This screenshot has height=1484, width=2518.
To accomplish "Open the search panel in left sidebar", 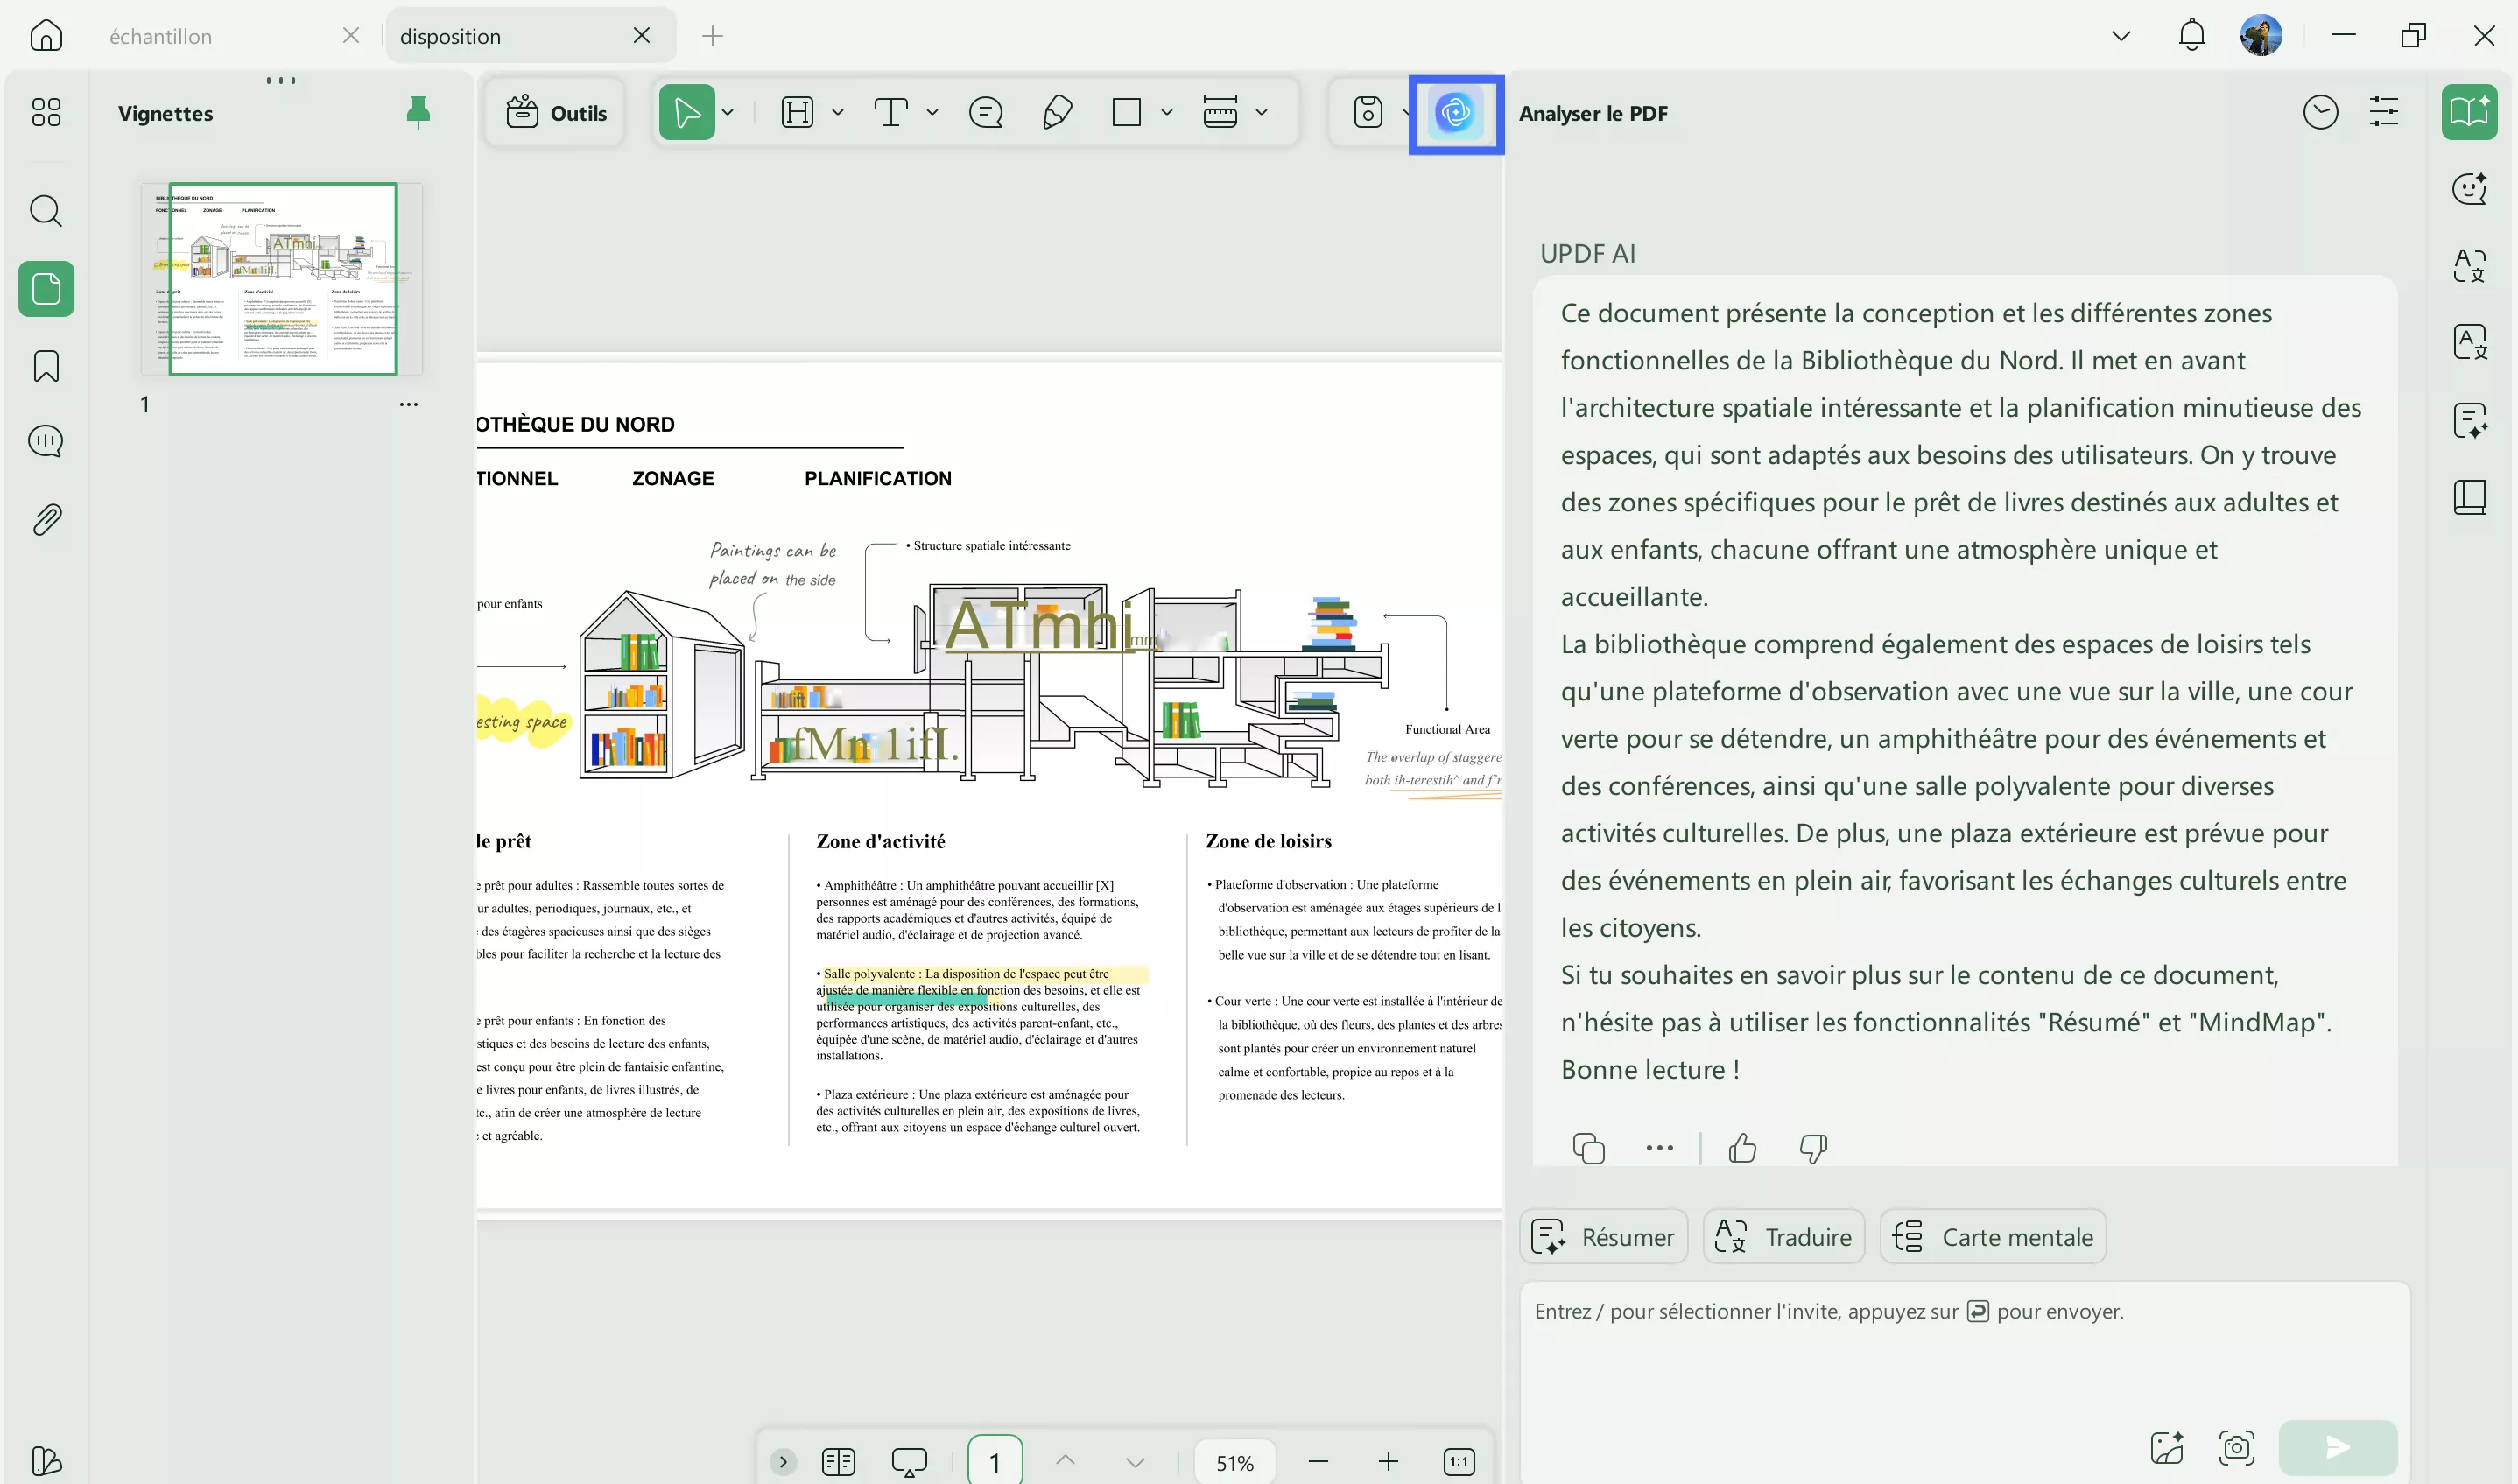I will point(46,211).
